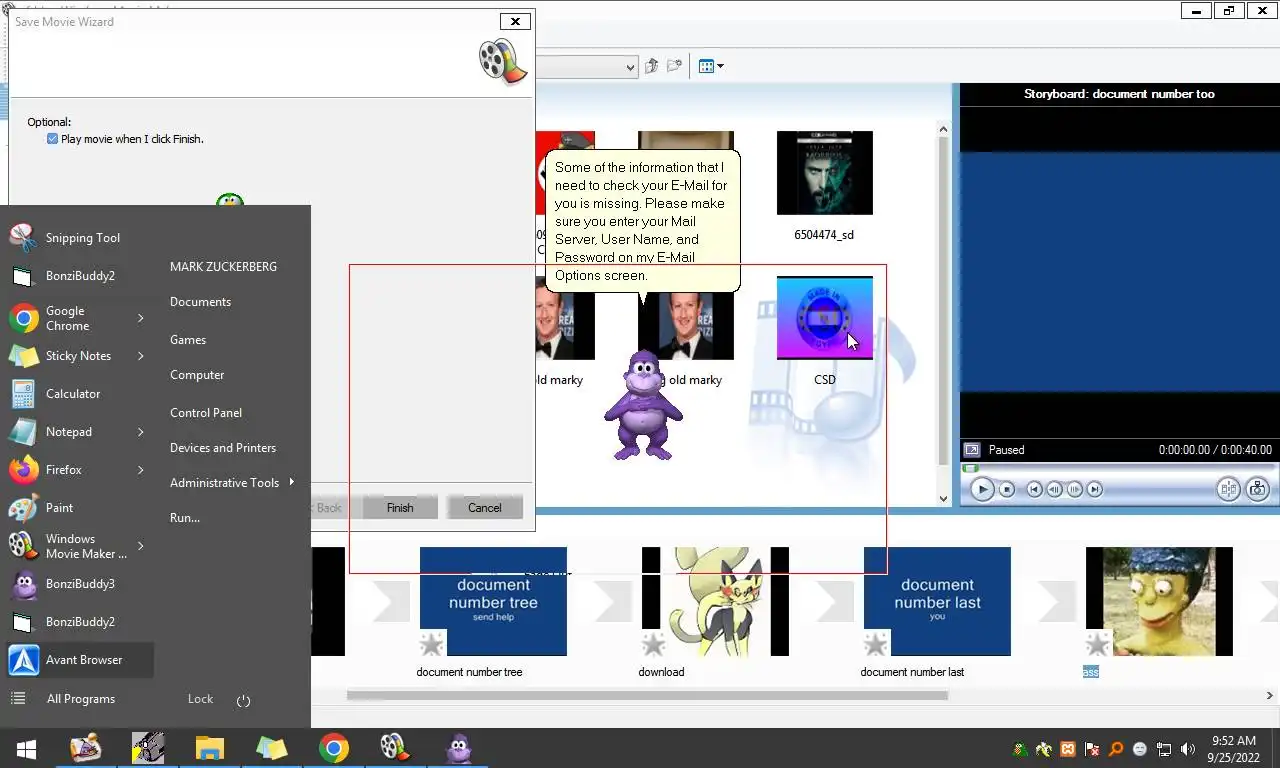This screenshot has height=768, width=1280.
Task: Select the CSD clip thumbnail
Action: pos(824,317)
